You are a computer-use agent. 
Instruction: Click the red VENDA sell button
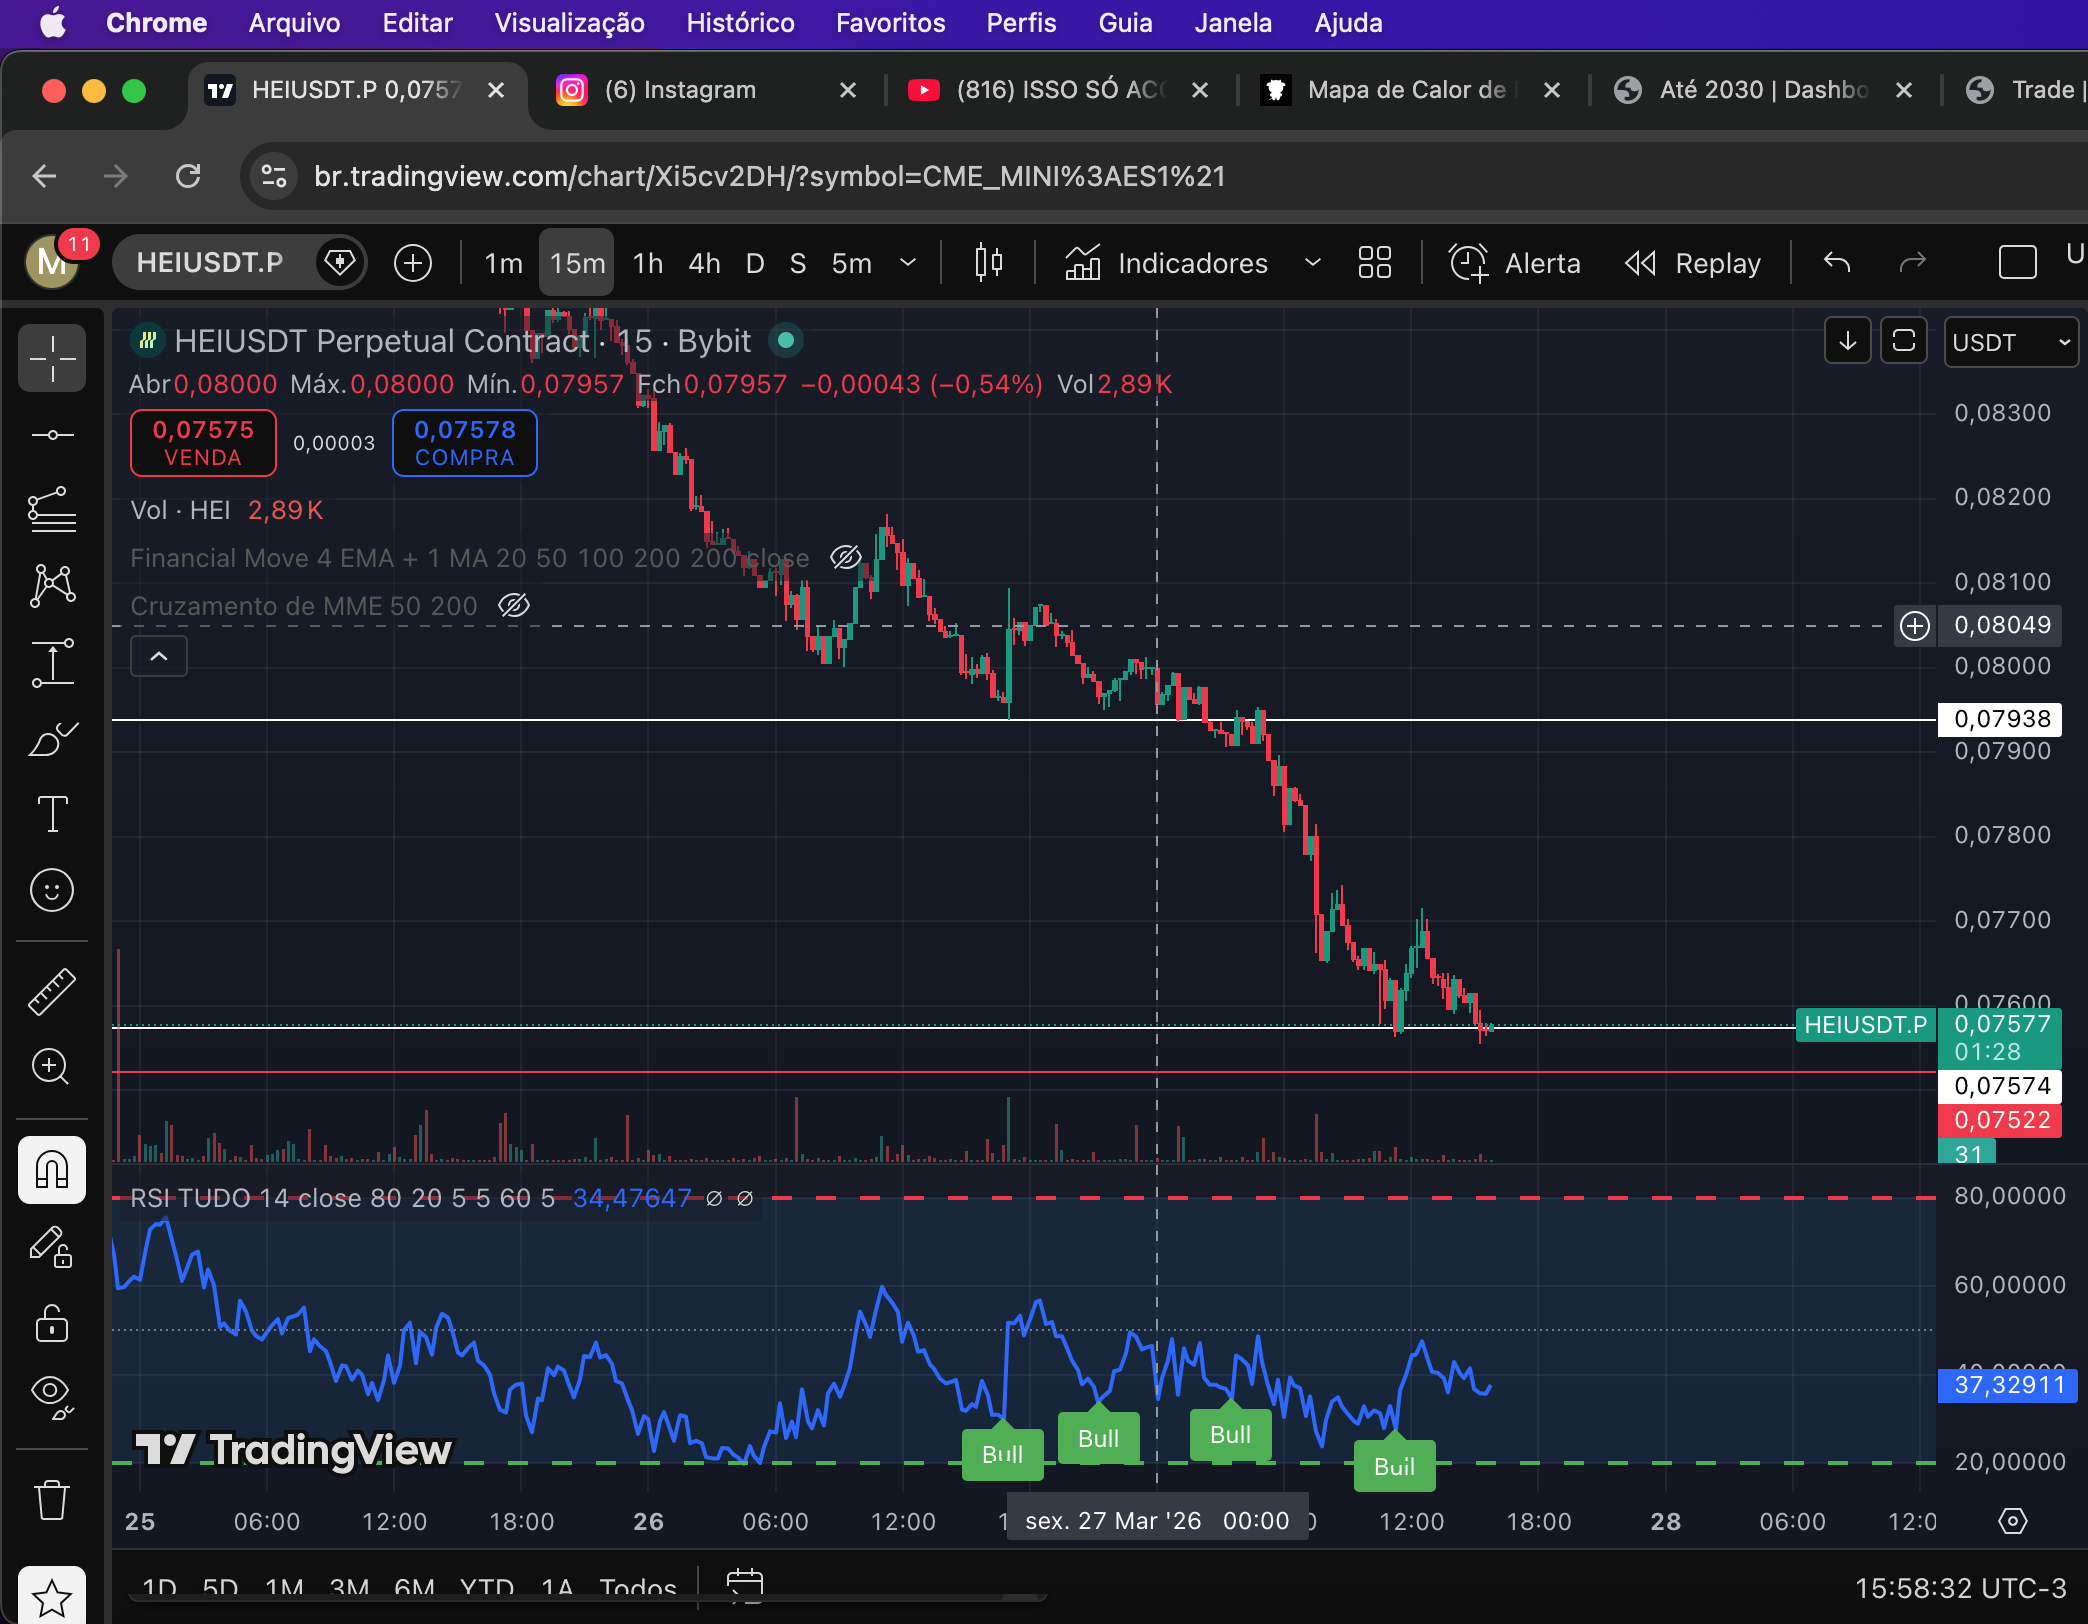pos(203,443)
